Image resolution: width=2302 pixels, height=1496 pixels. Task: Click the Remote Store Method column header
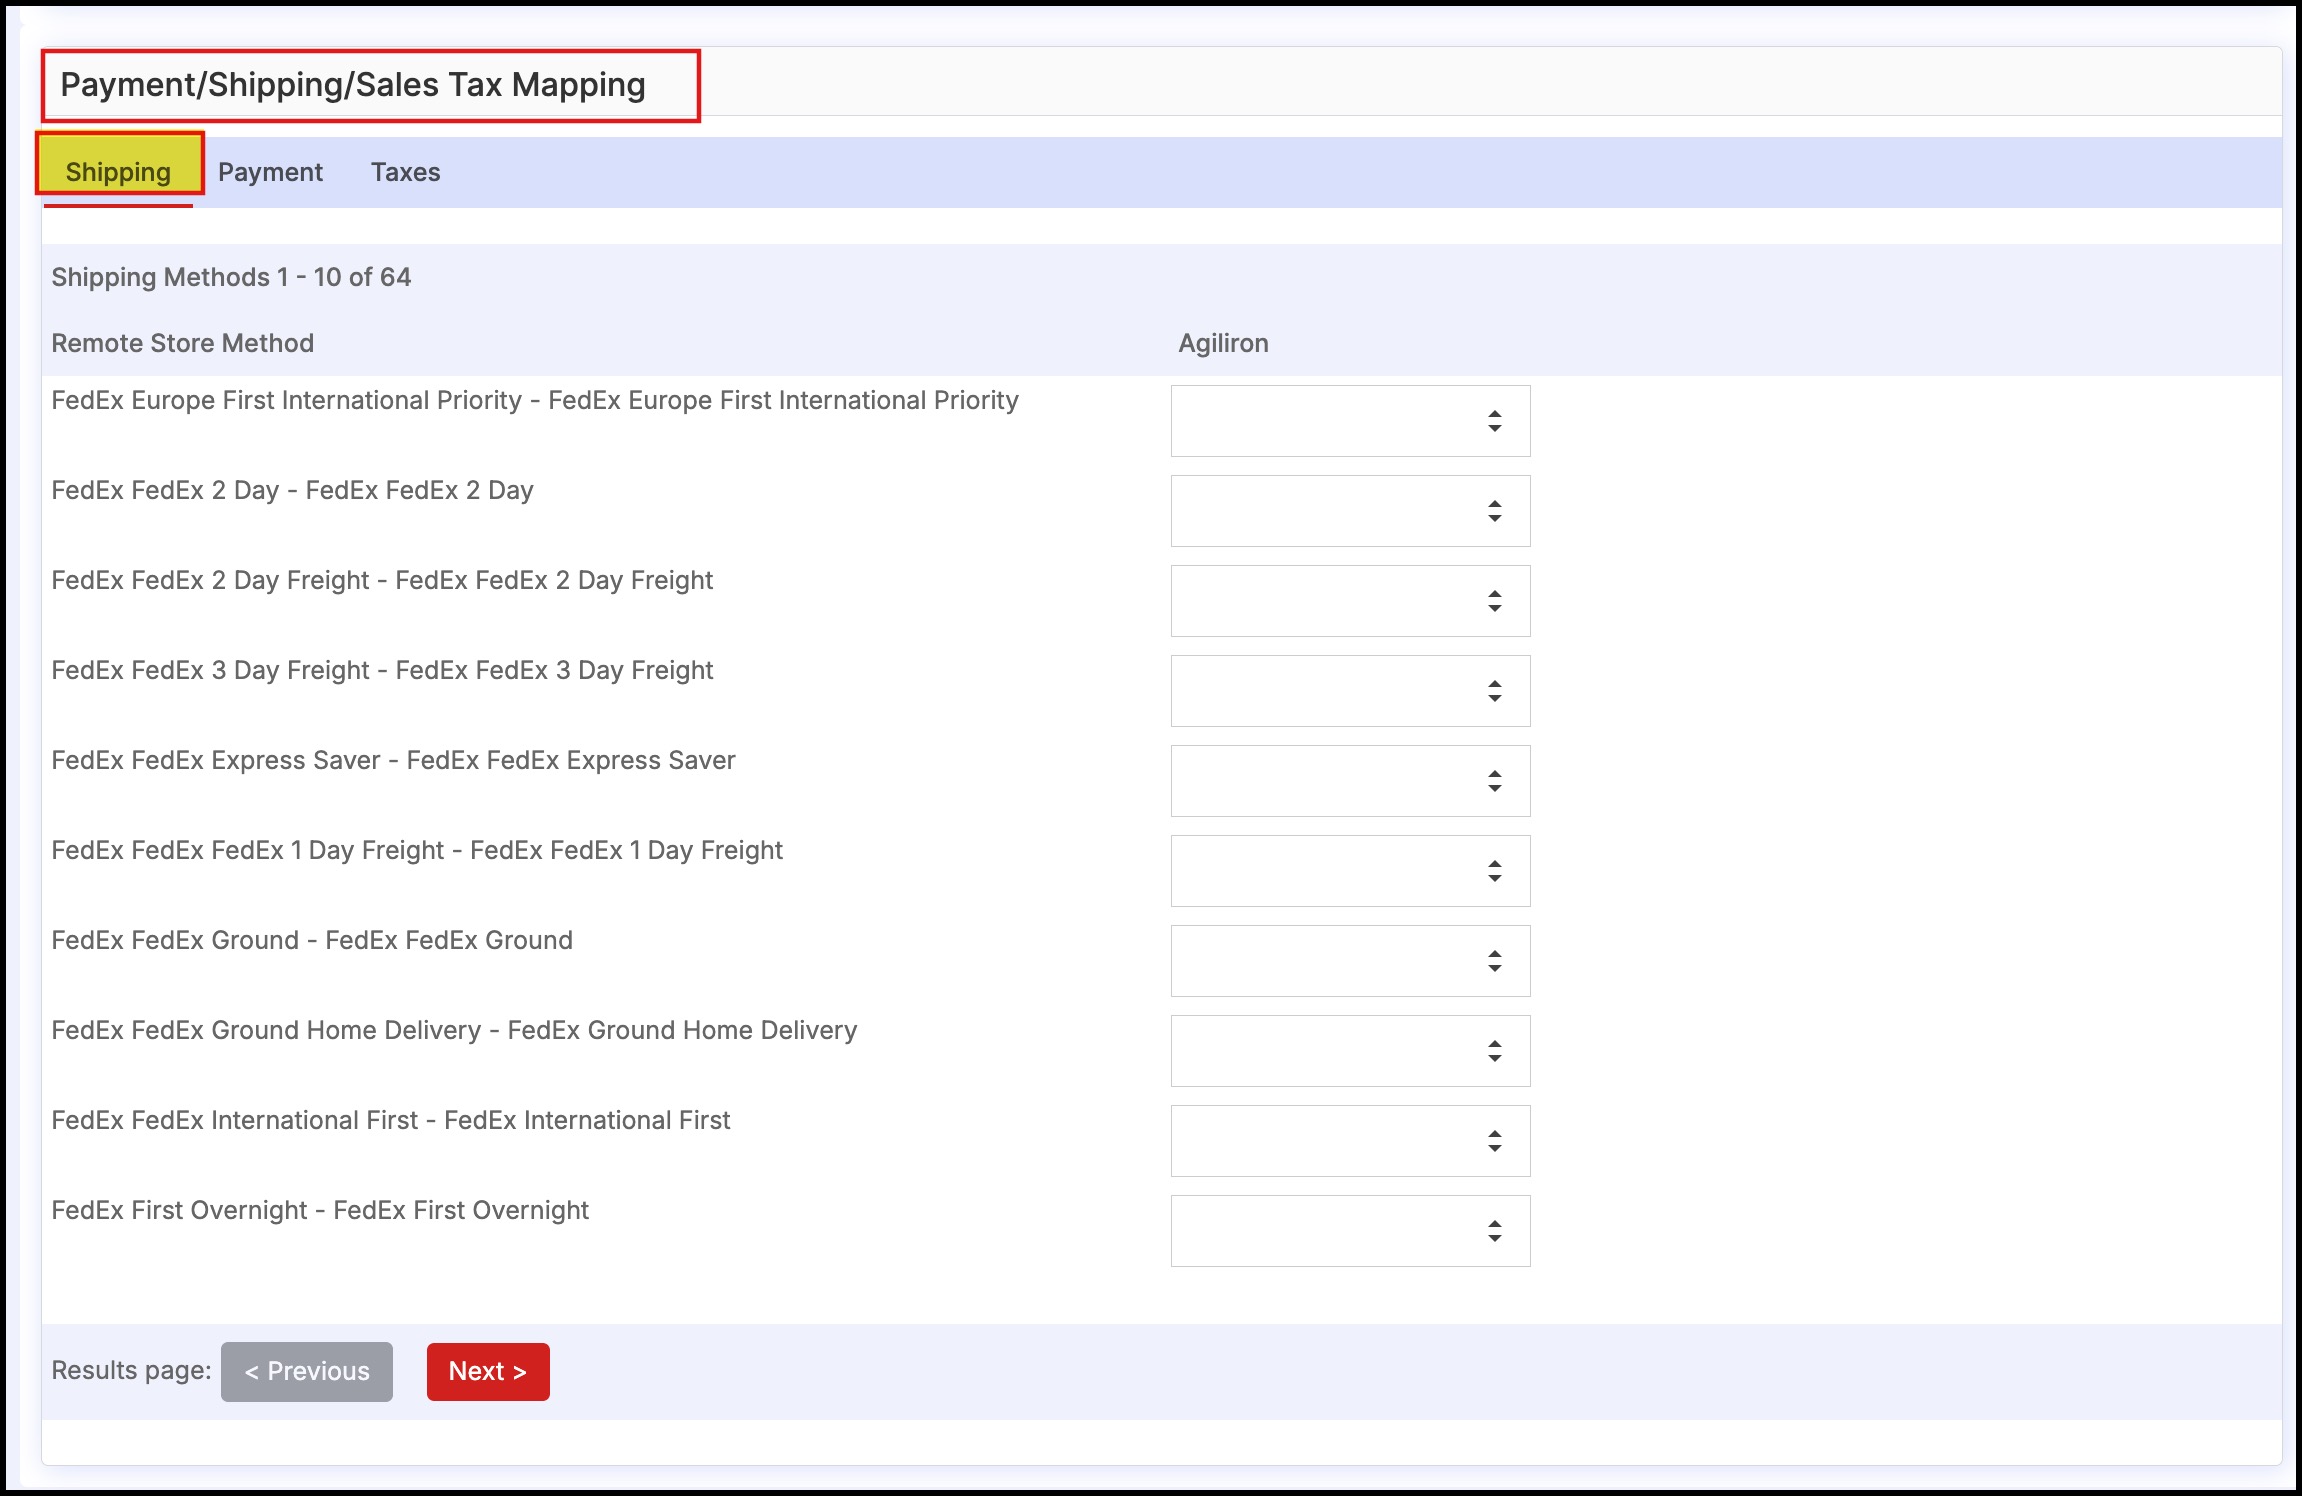point(182,343)
